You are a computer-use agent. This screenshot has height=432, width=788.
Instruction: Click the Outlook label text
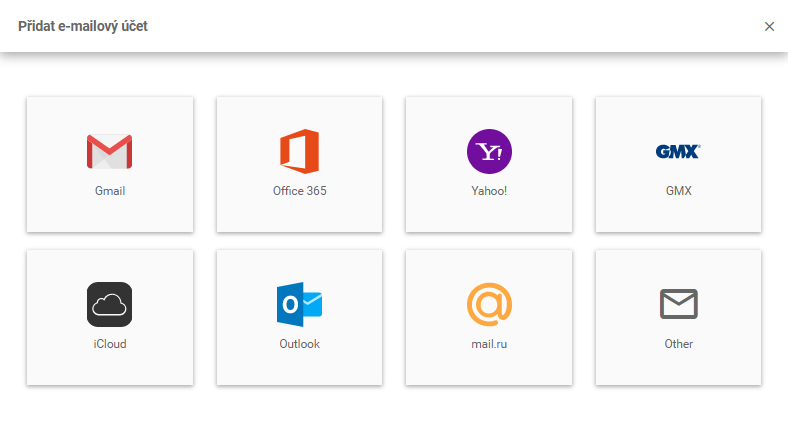[300, 344]
